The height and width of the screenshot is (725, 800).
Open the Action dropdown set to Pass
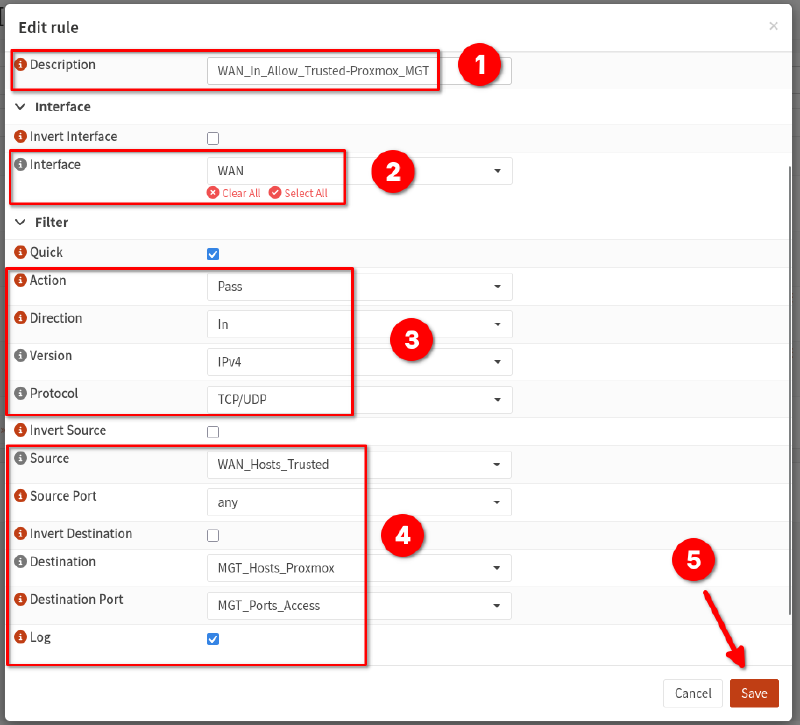pyautogui.click(x=360, y=287)
